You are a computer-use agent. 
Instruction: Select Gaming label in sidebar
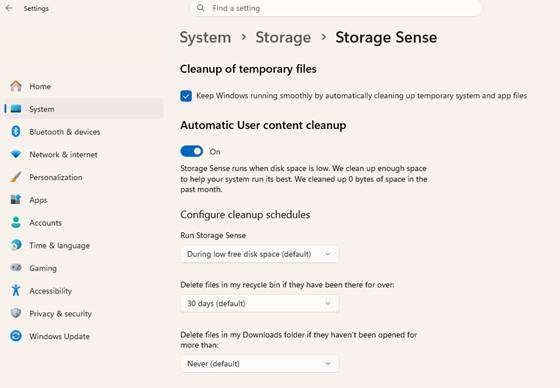click(43, 268)
